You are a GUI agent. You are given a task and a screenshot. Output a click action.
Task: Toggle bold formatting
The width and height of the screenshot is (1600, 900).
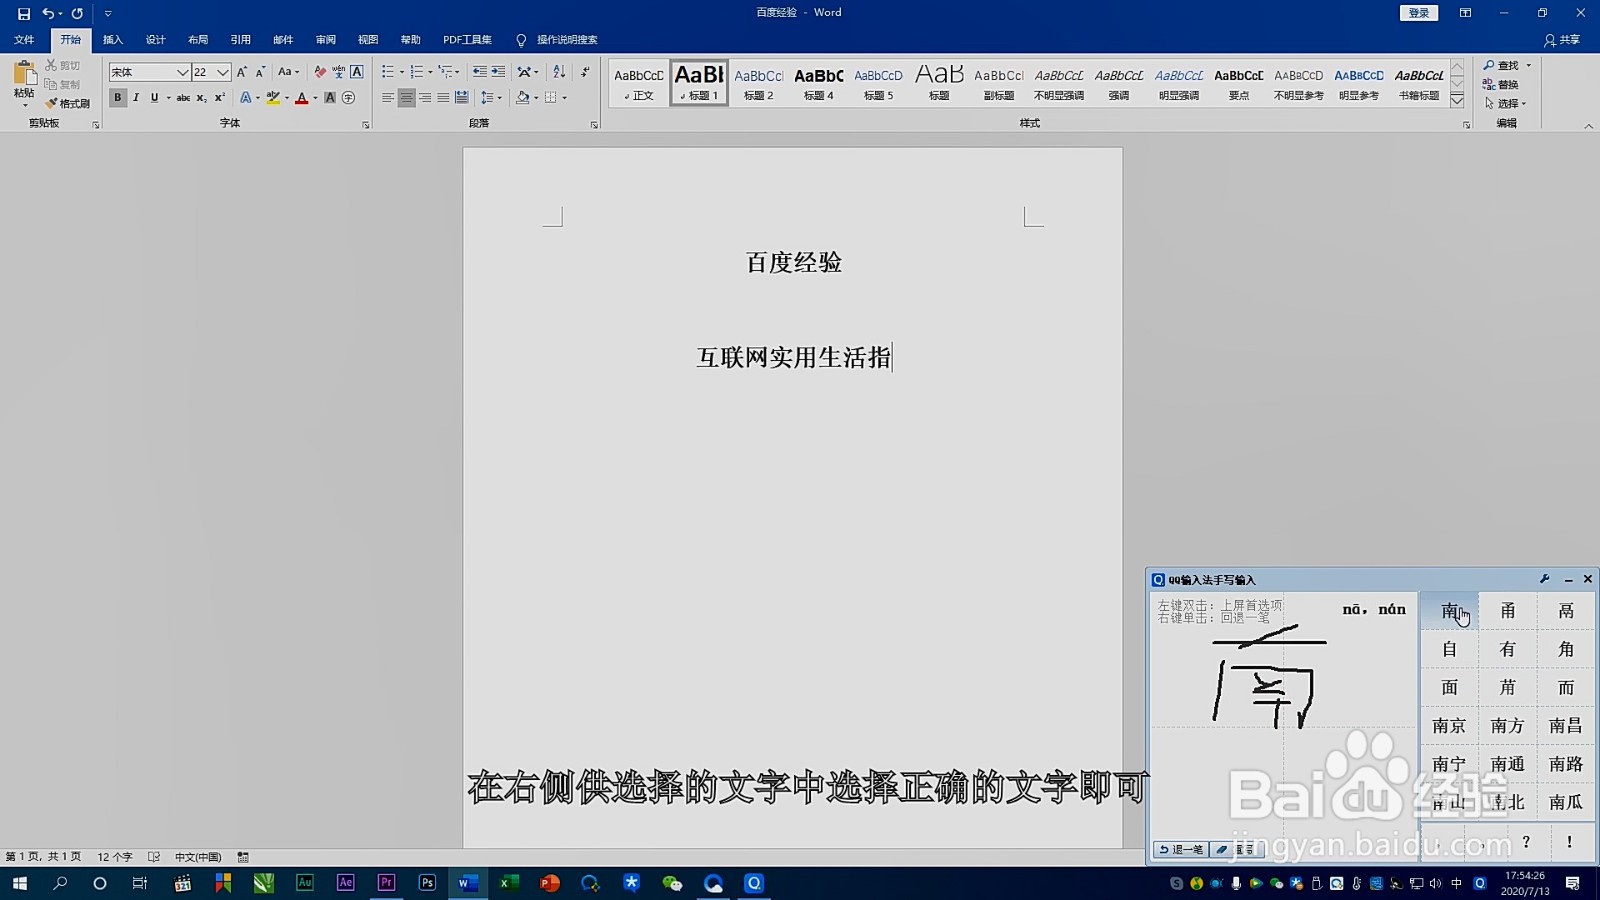[x=118, y=98]
